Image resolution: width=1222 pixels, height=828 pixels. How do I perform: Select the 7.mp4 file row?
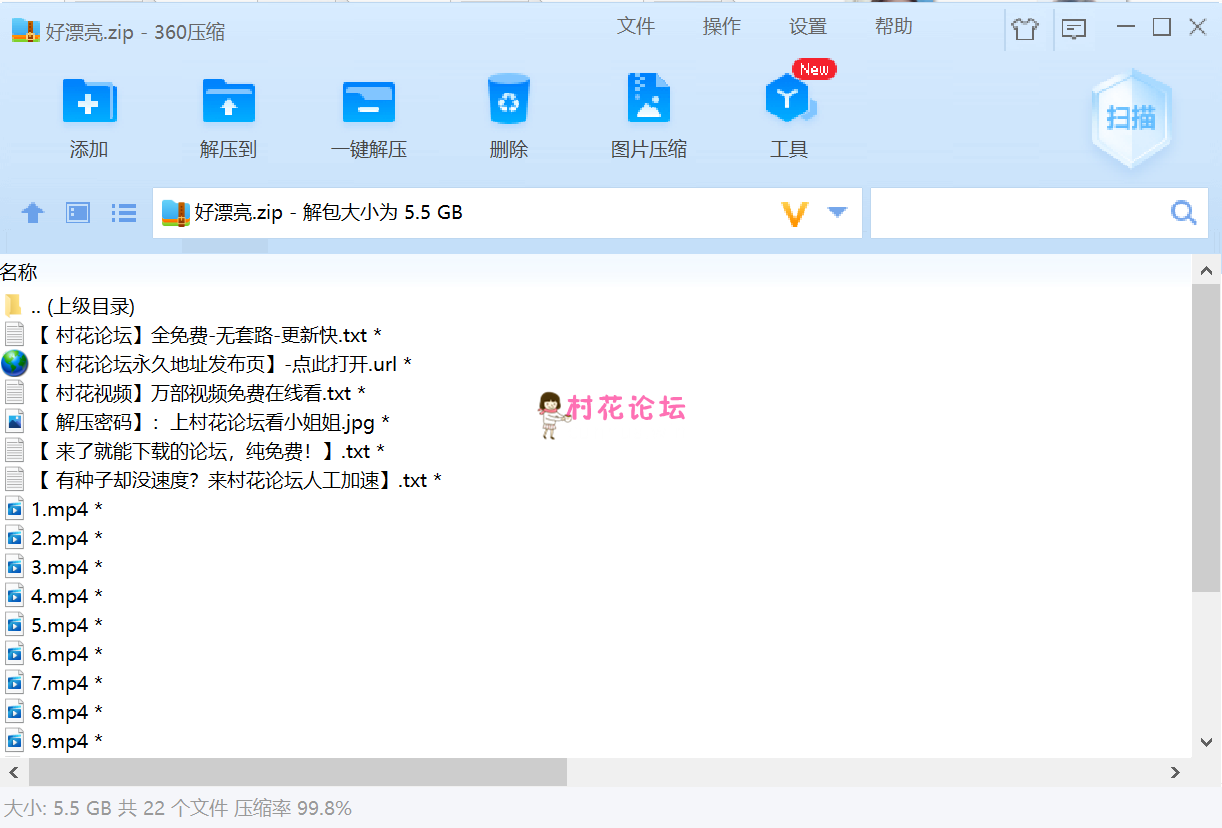point(596,683)
